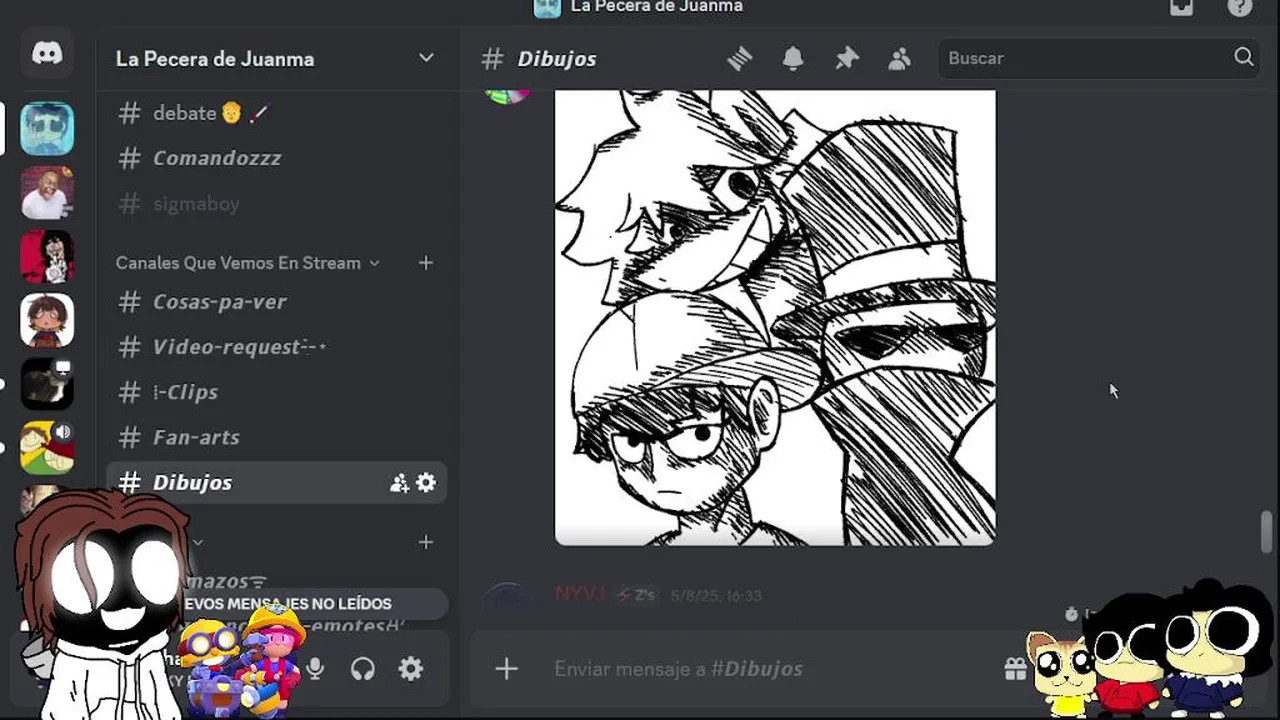Open the gift Nitro icon
Screen dimensions: 1280x720
tap(1016, 669)
